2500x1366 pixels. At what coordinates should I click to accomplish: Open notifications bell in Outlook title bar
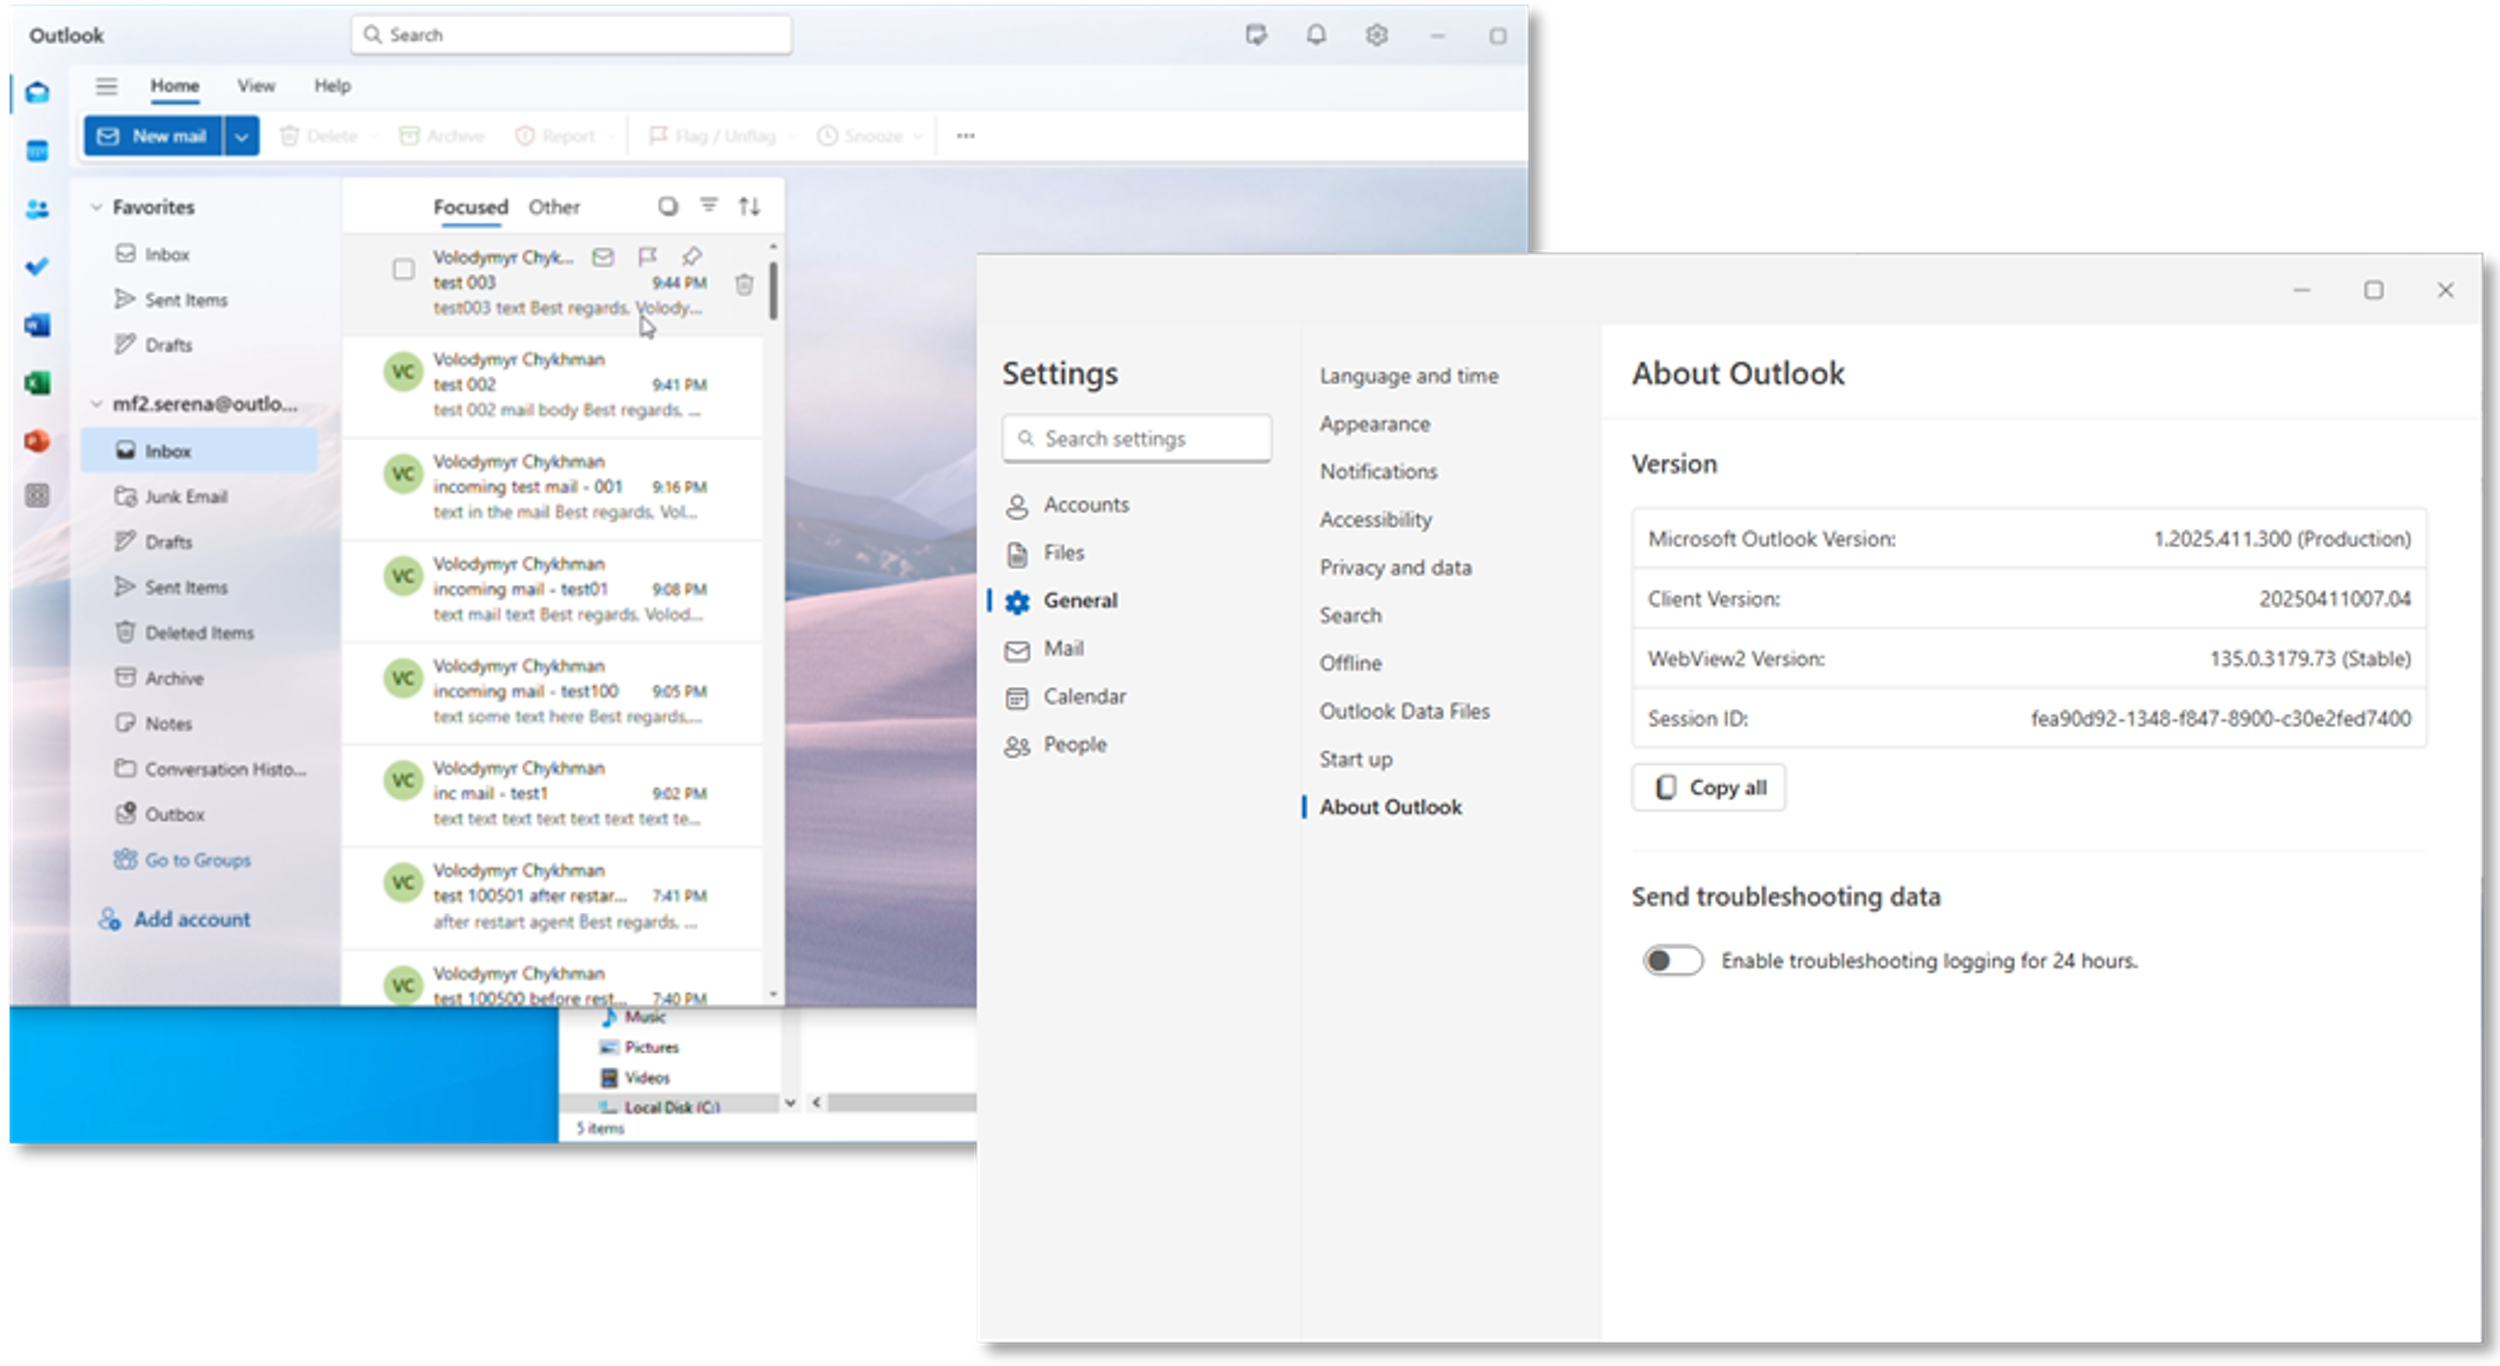[1316, 35]
